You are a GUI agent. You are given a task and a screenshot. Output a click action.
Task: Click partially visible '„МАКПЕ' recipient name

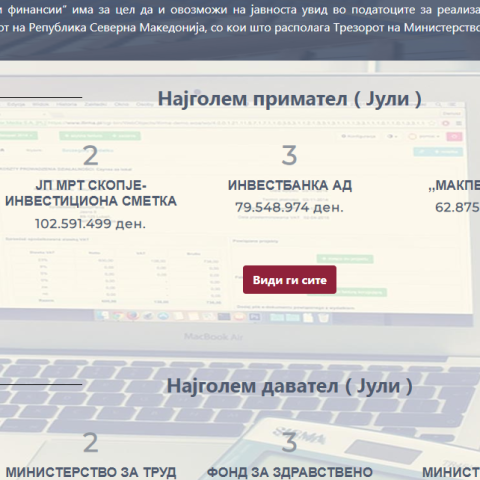point(454,186)
